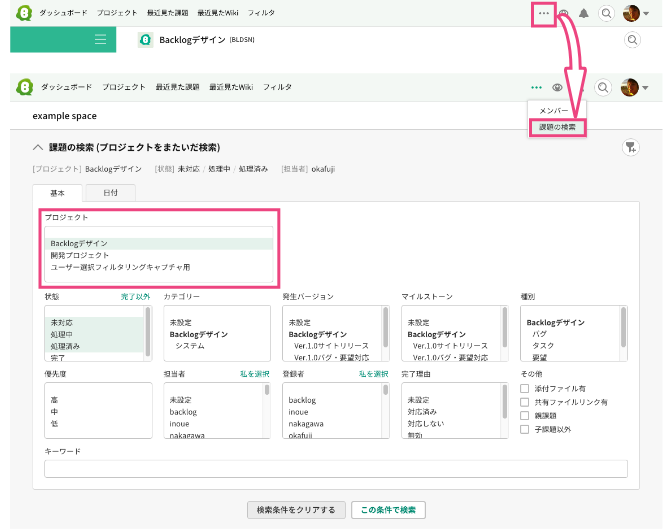Switch to the 基本 tab
The width and height of the screenshot is (663, 529).
(x=58, y=193)
